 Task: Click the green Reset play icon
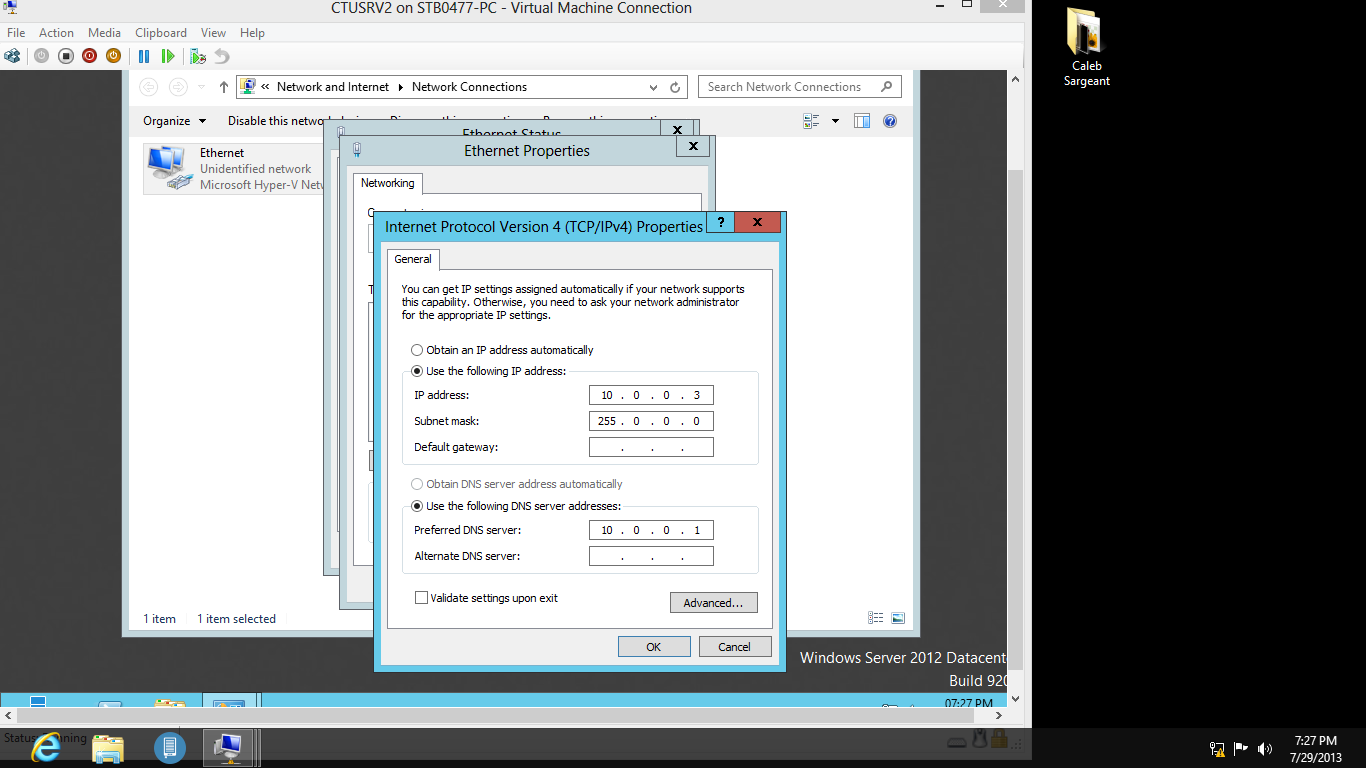[x=168, y=56]
